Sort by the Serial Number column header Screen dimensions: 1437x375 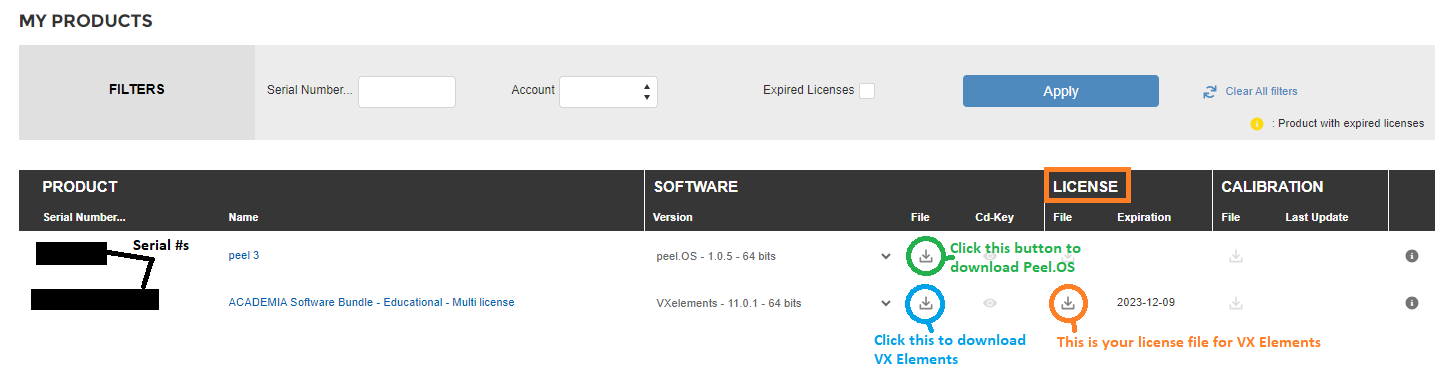(x=84, y=217)
